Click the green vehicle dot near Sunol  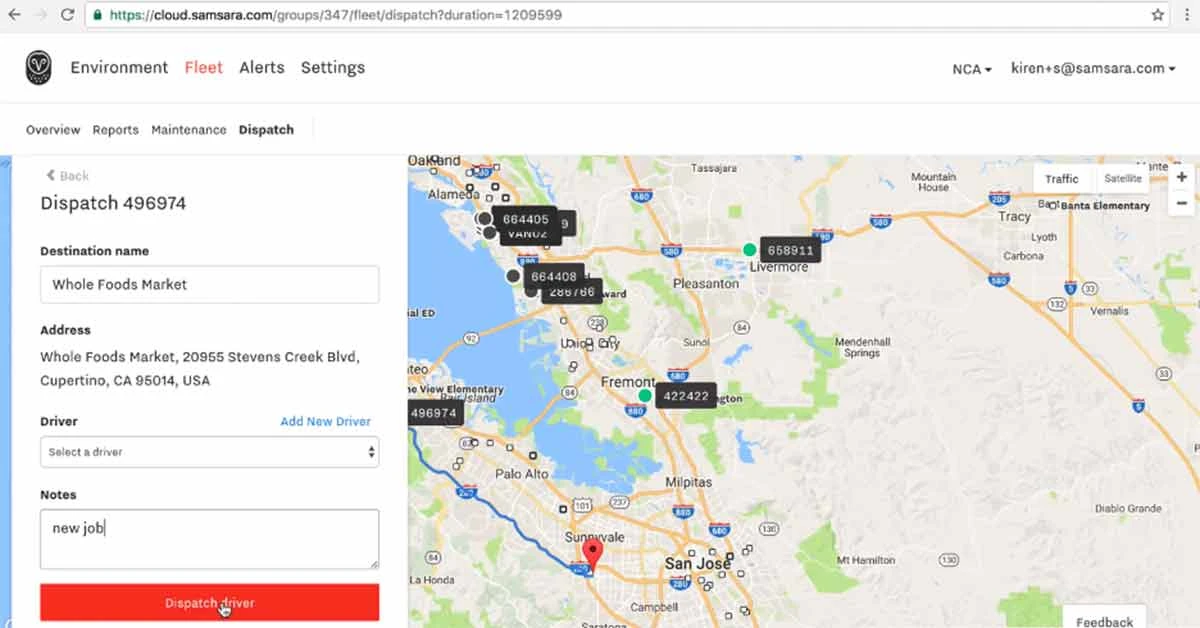coord(644,395)
